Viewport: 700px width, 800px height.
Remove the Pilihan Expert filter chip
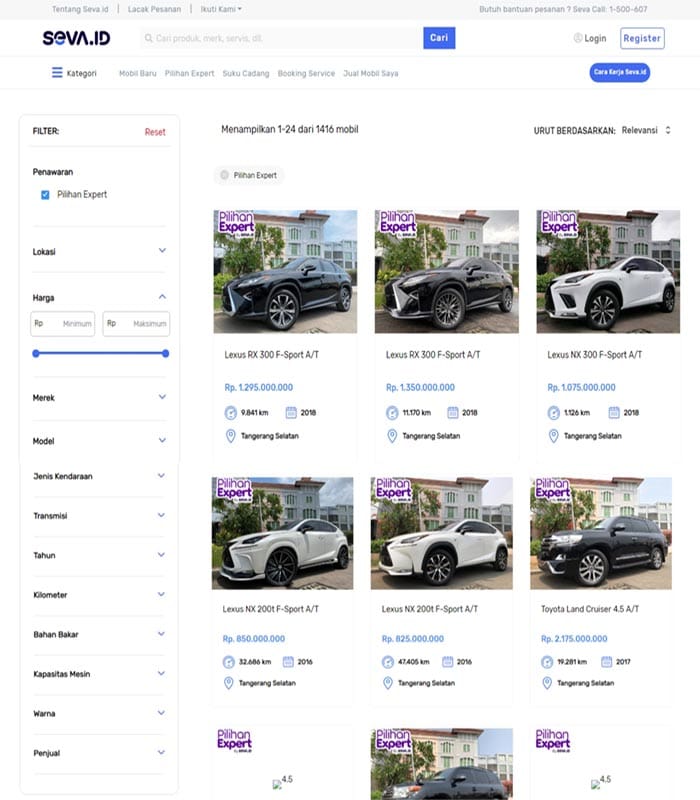click(224, 175)
